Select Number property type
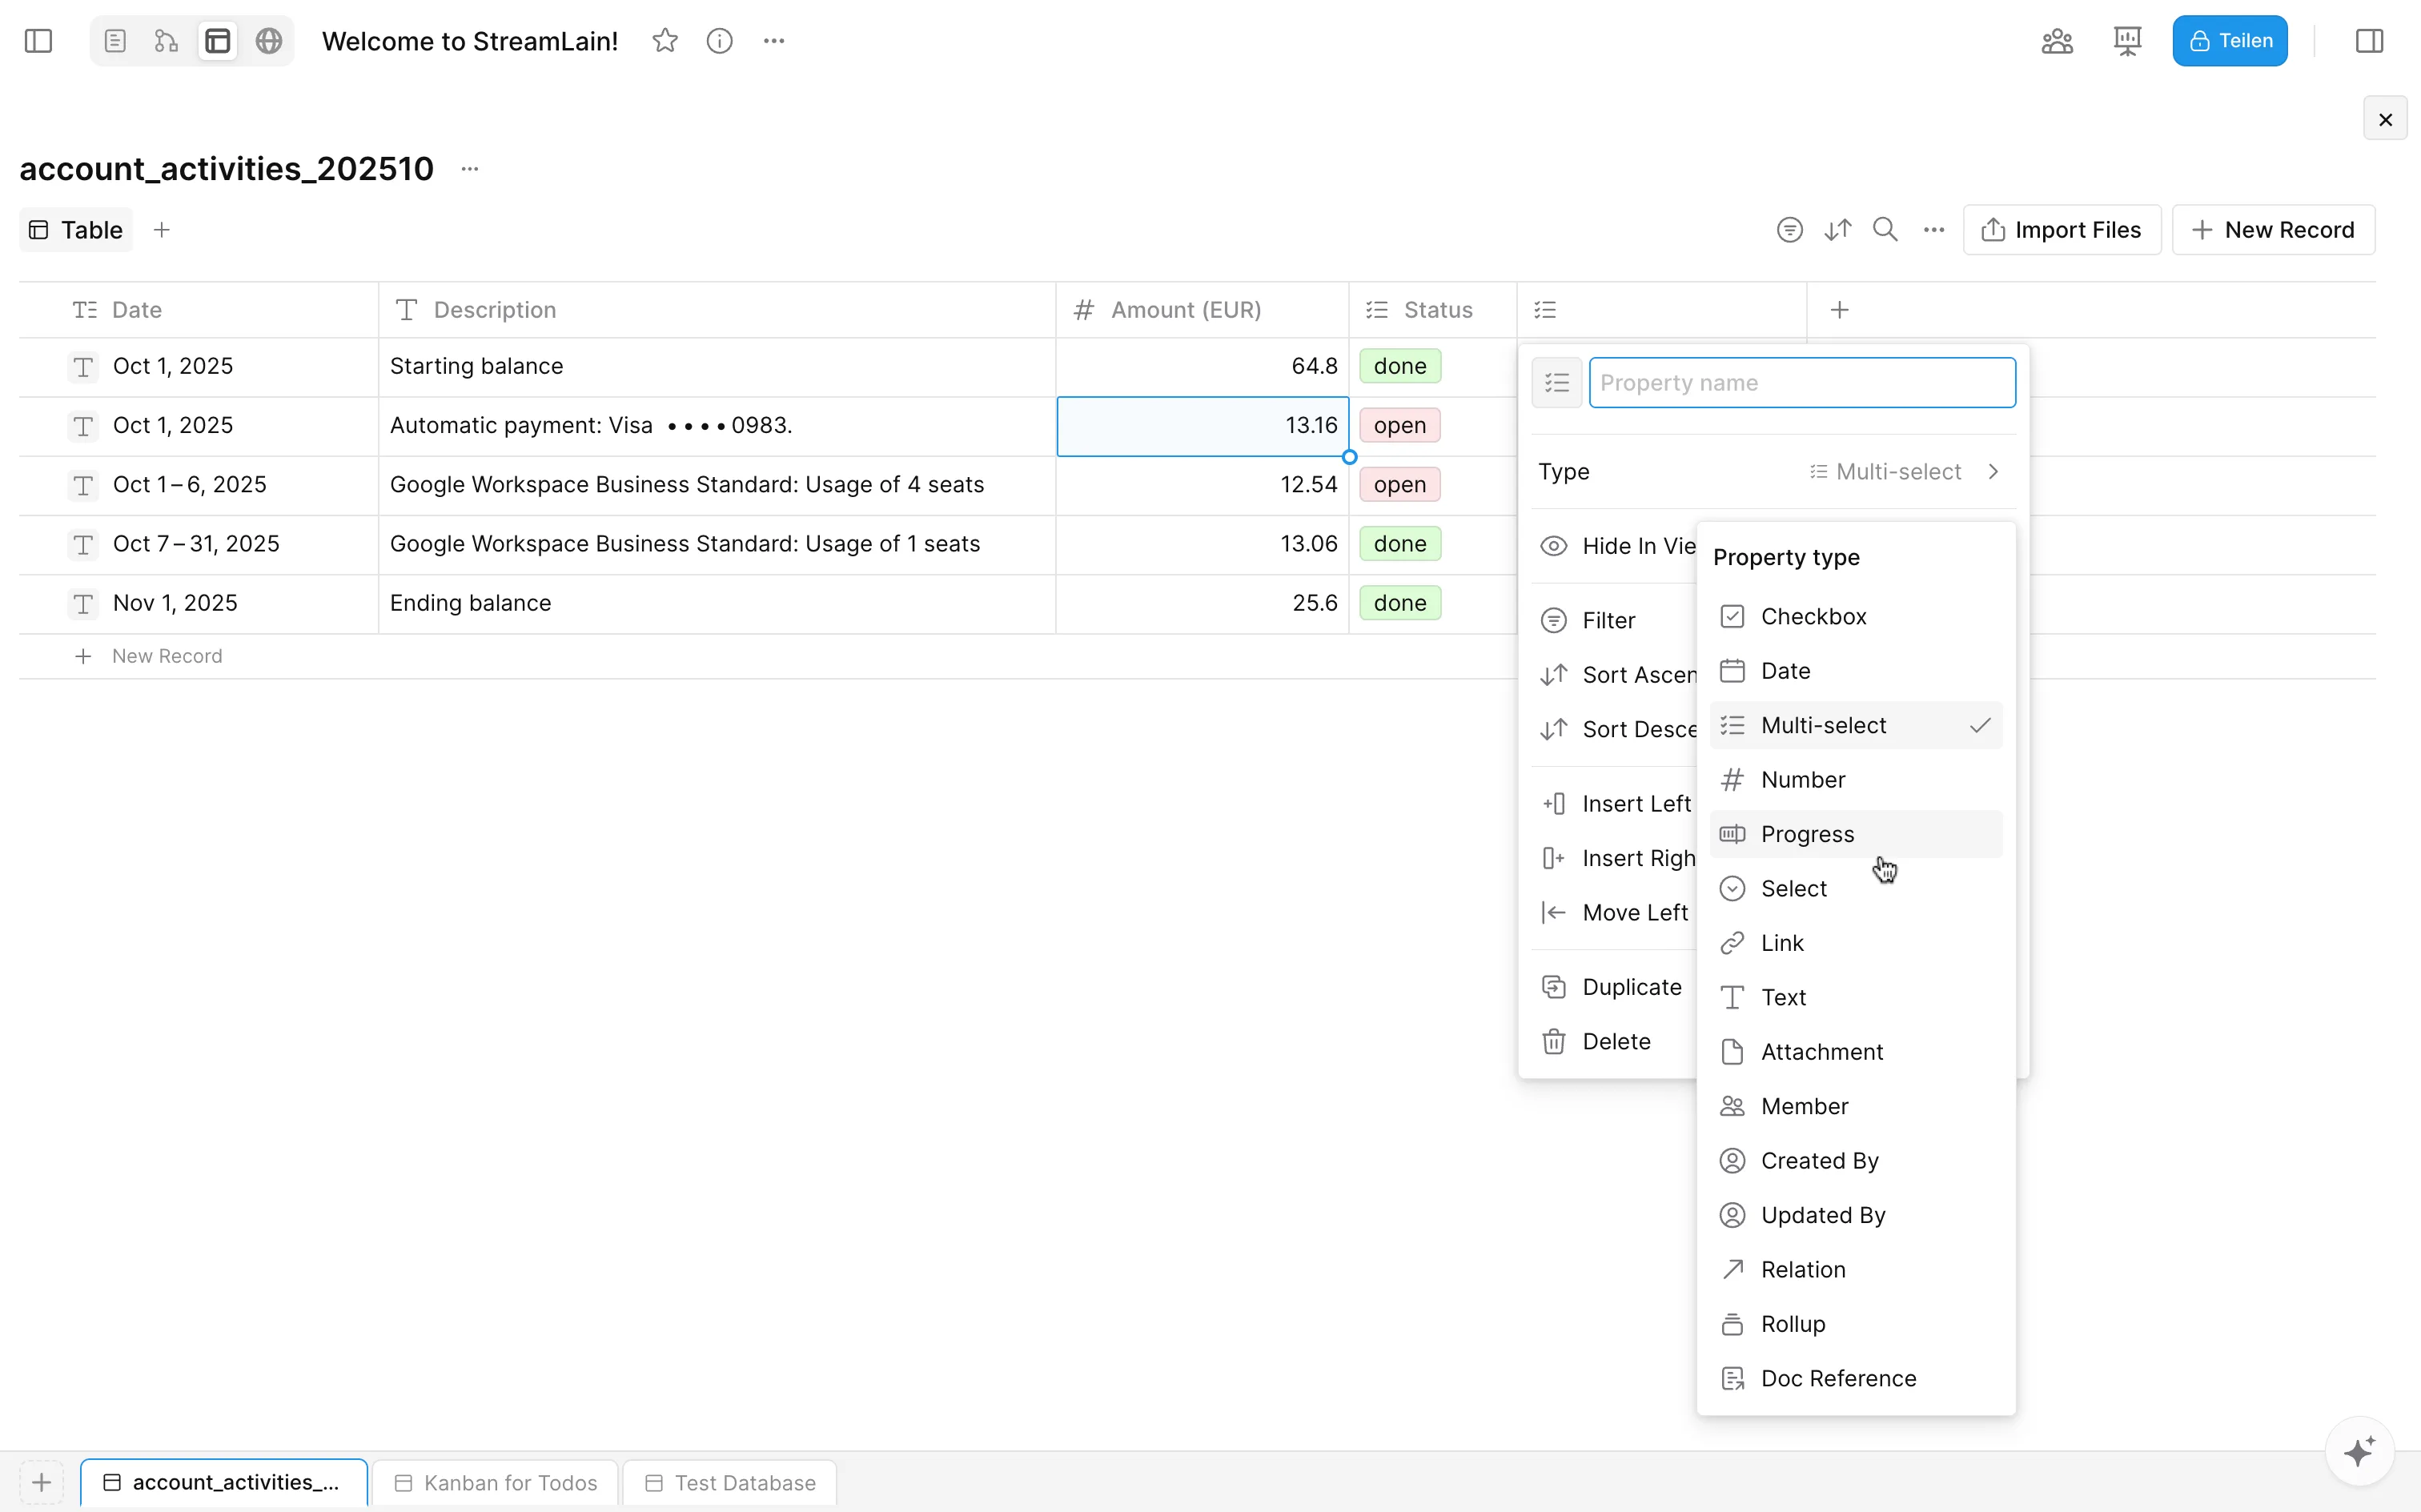The height and width of the screenshot is (1512, 2421). [1856, 780]
